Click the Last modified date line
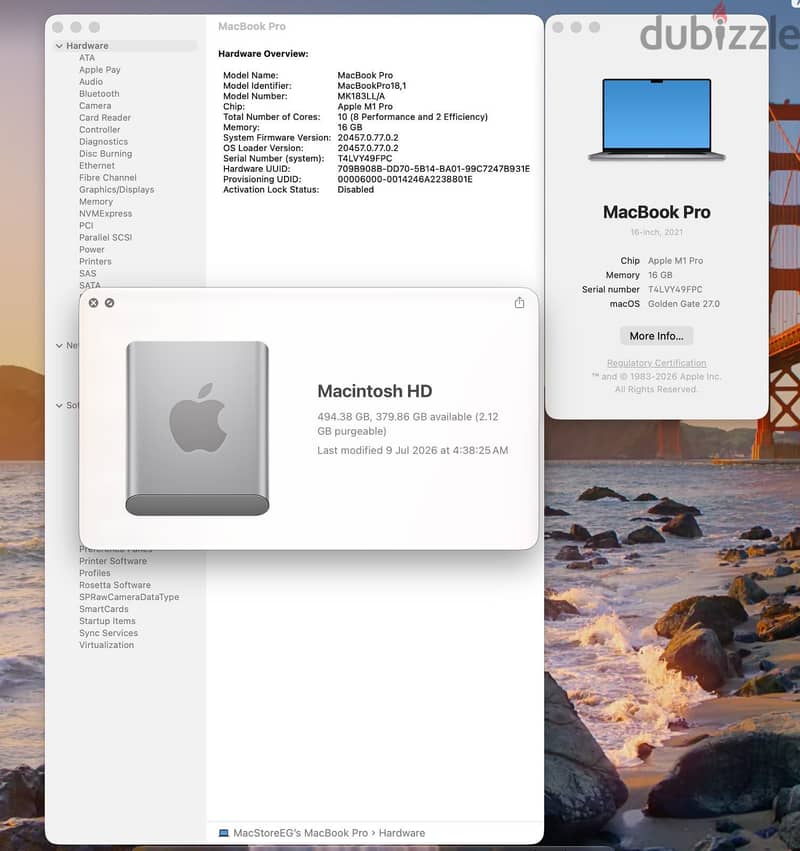The width and height of the screenshot is (800, 851). (412, 450)
